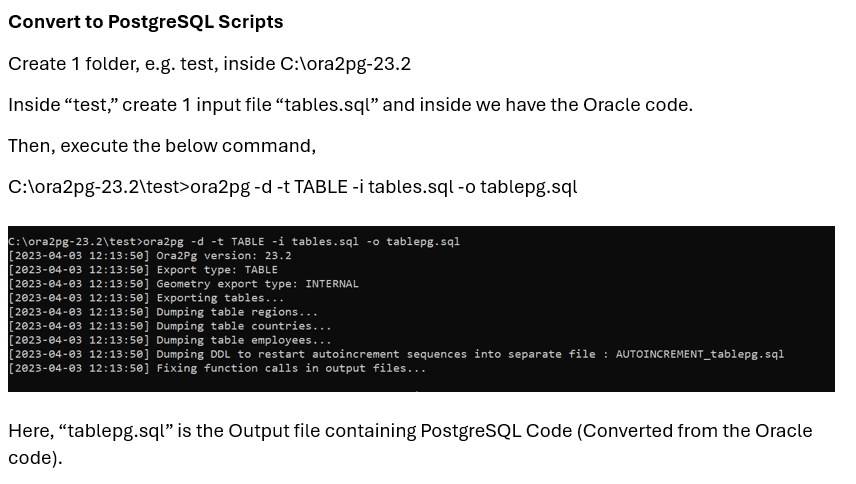Click the TABLE option in the command paragraph
The height and width of the screenshot is (484, 856).
coord(320,187)
